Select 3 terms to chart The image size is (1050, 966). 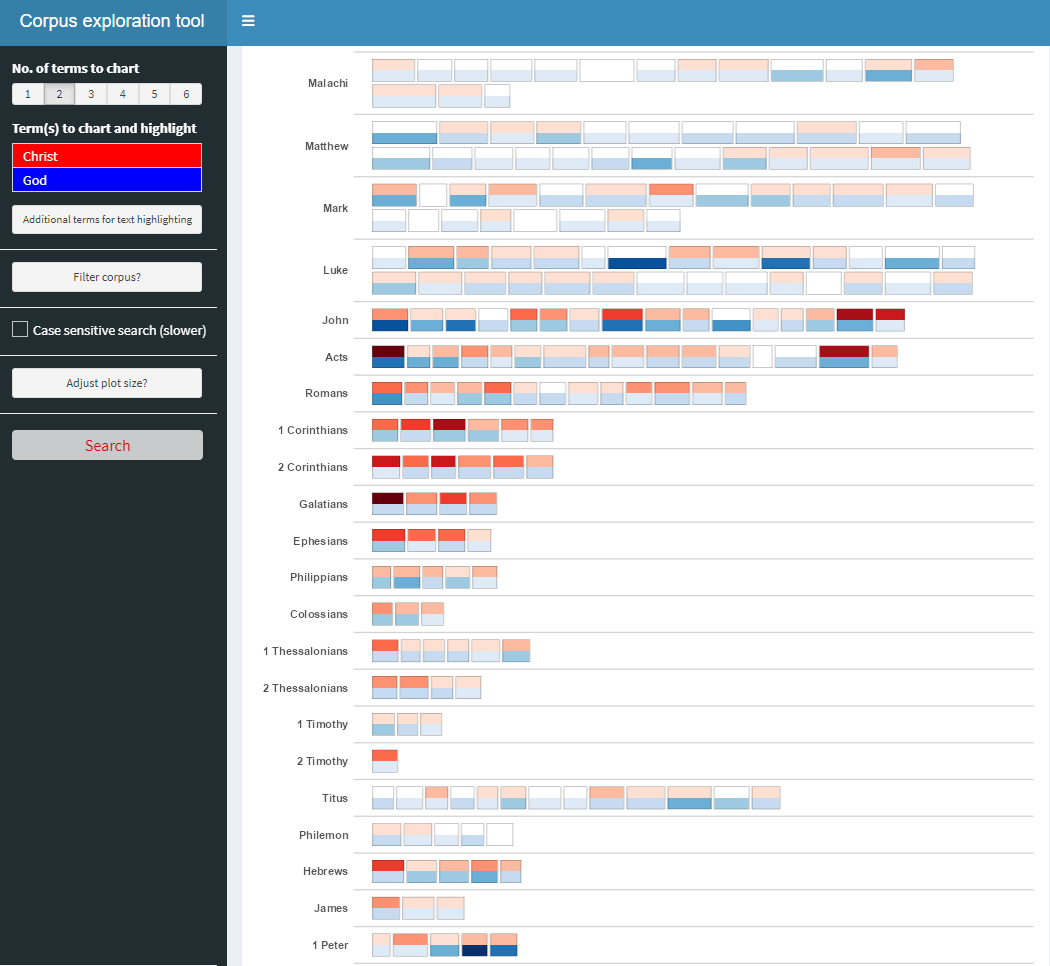pos(91,94)
